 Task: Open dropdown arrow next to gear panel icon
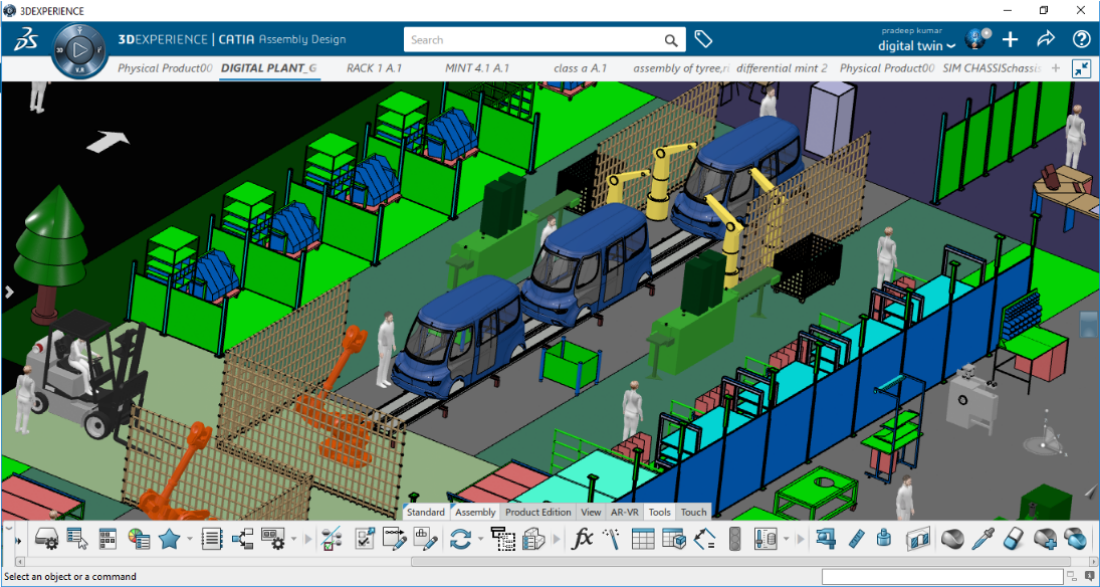coord(293,539)
